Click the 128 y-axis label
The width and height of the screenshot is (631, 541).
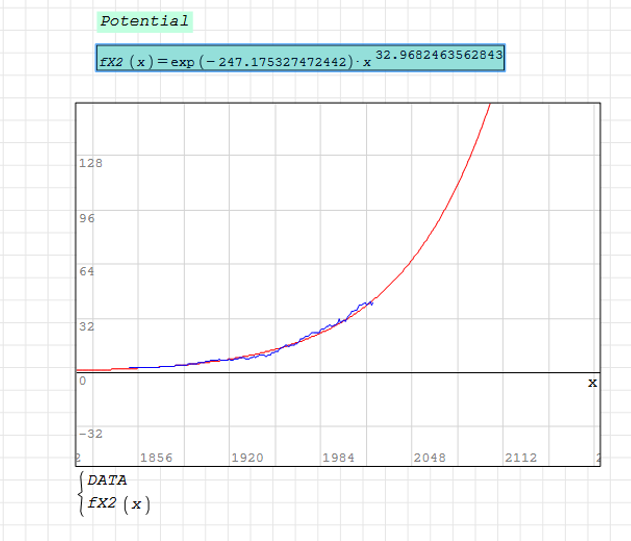point(91,162)
